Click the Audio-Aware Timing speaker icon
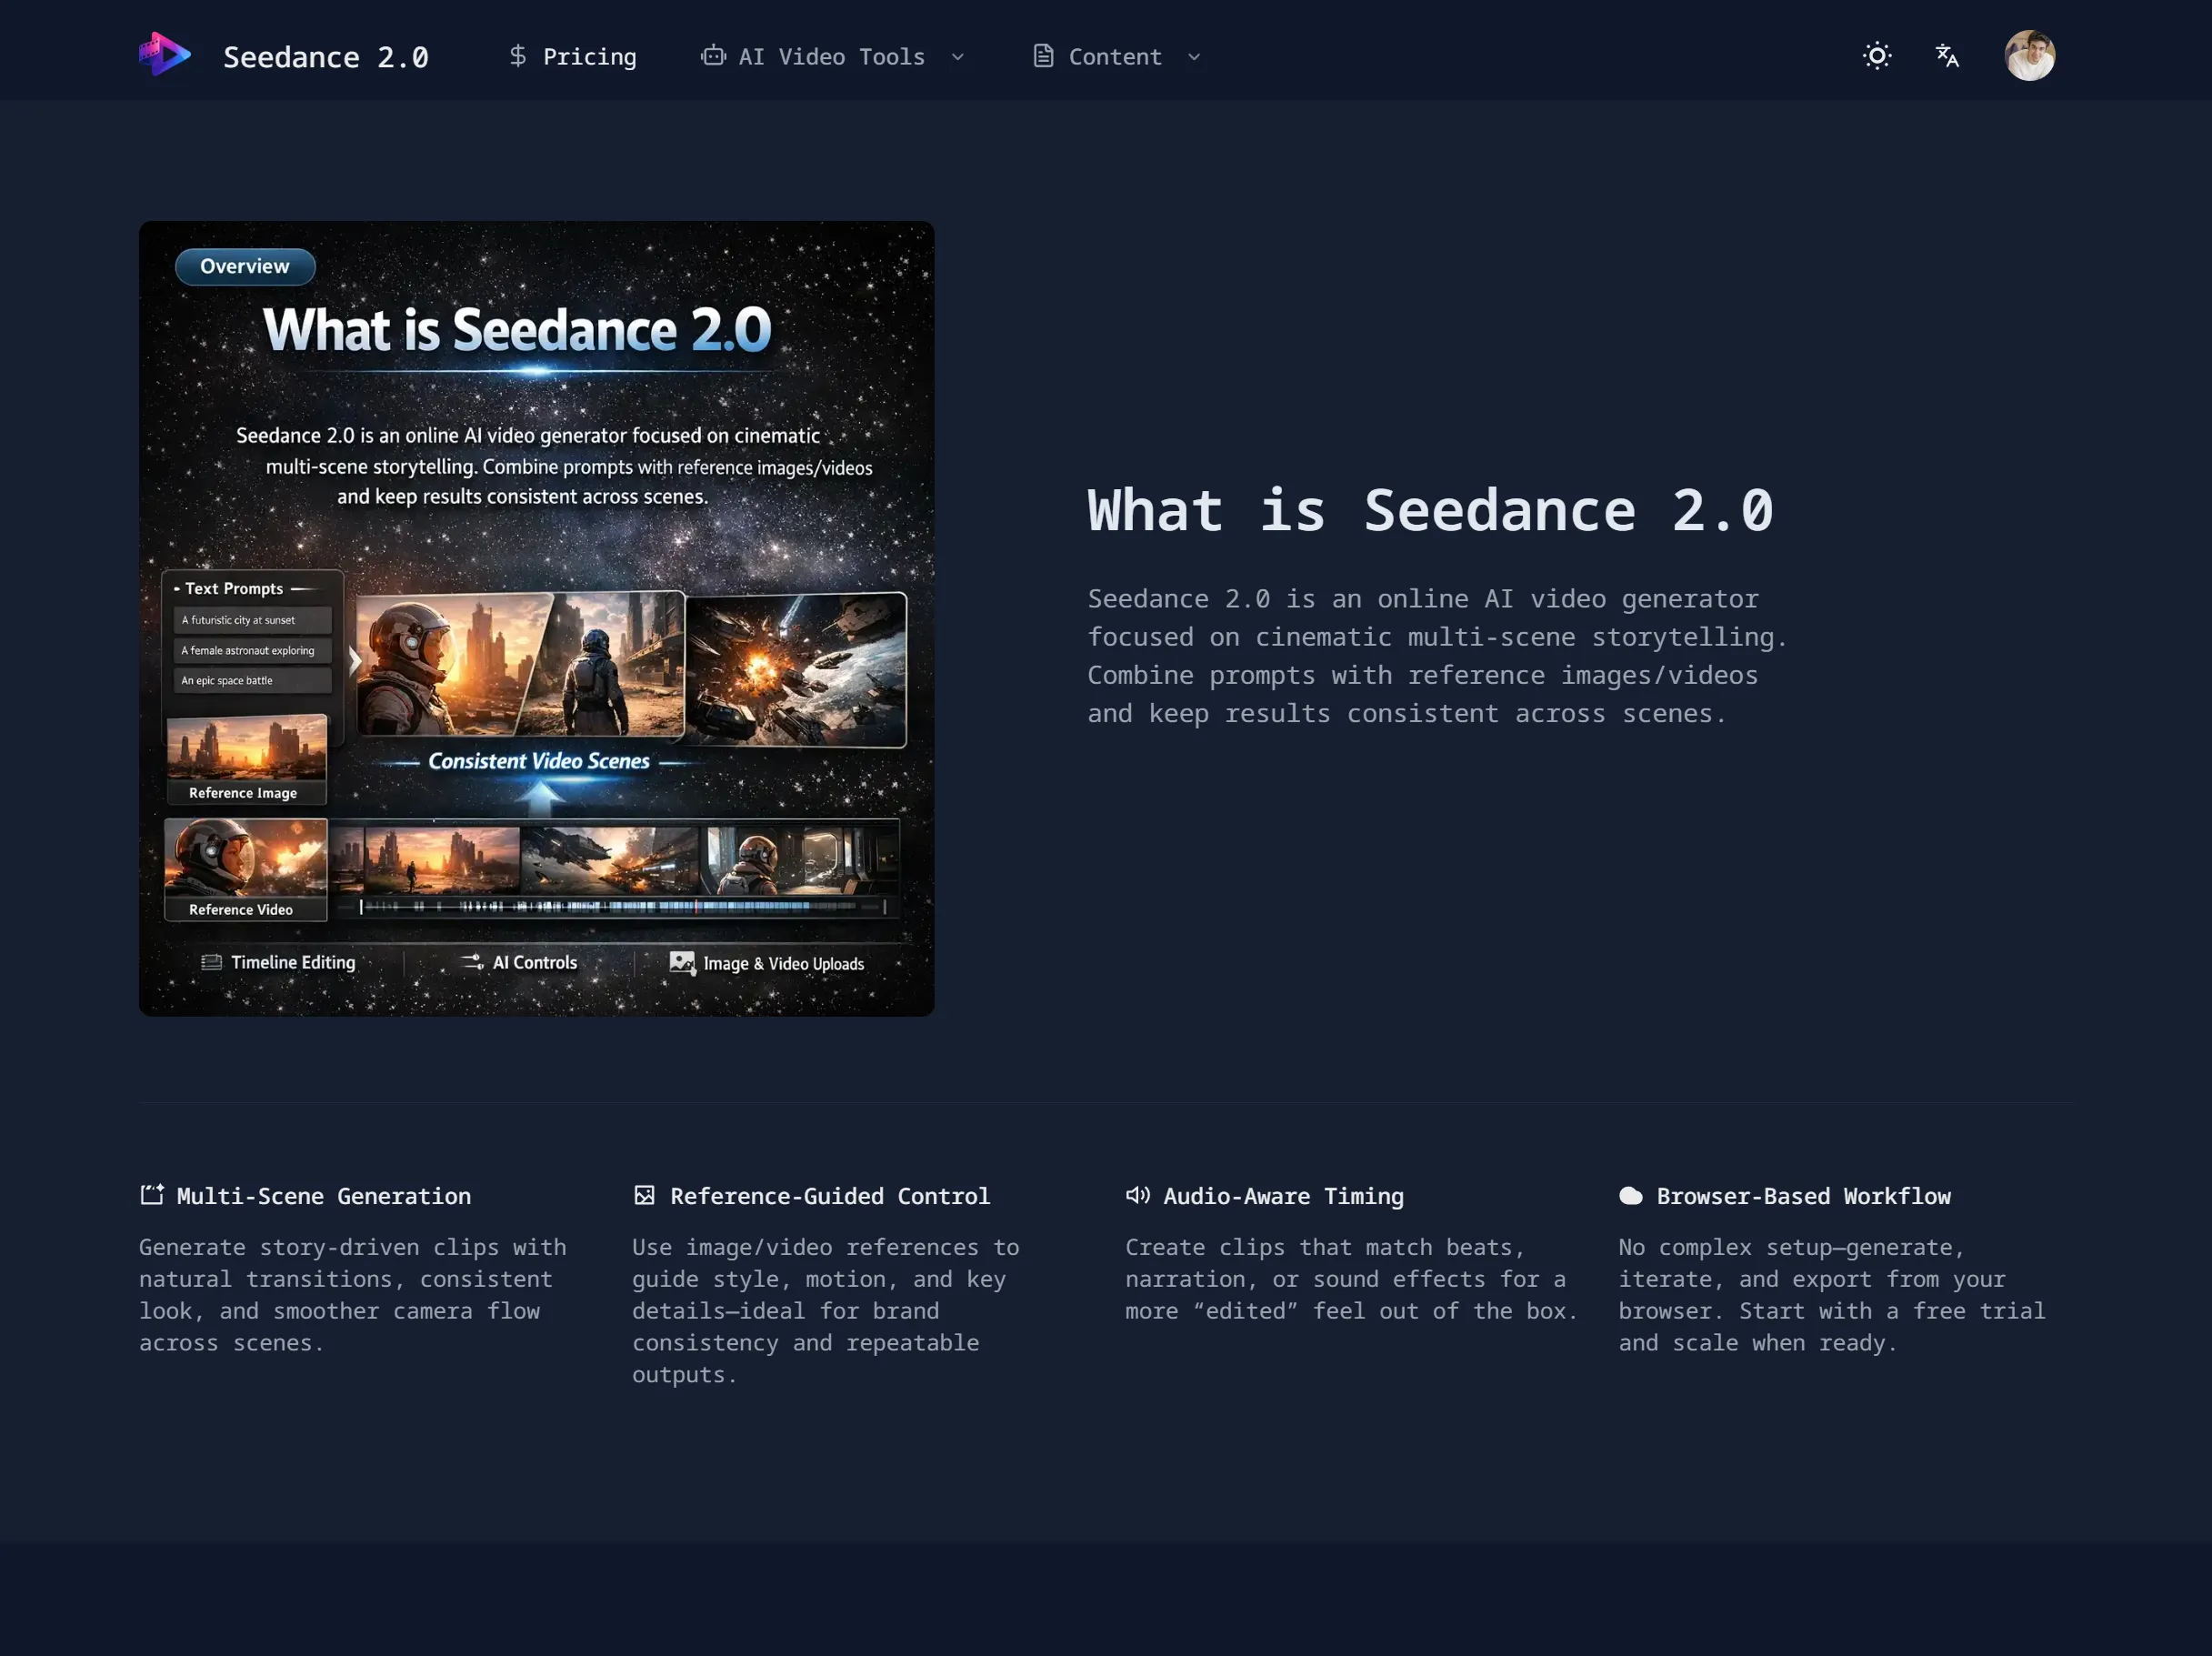Viewport: 2212px width, 1656px height. (x=1137, y=1195)
